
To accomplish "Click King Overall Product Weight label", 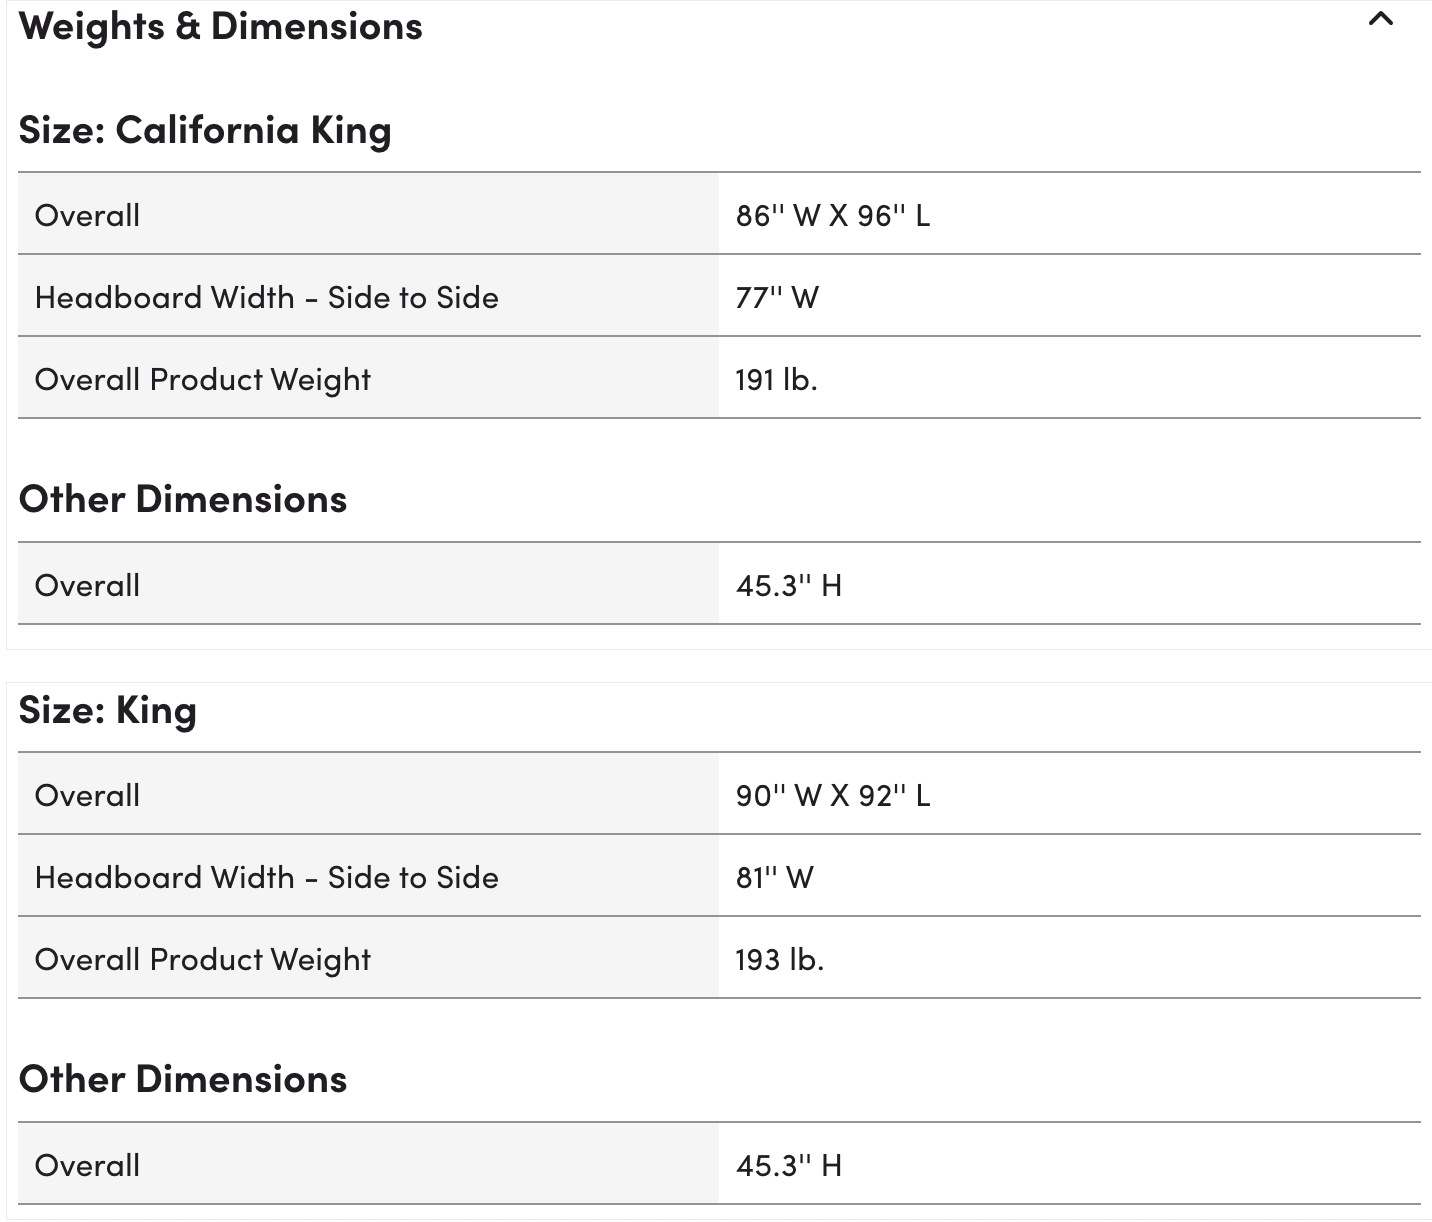I will click(202, 959).
